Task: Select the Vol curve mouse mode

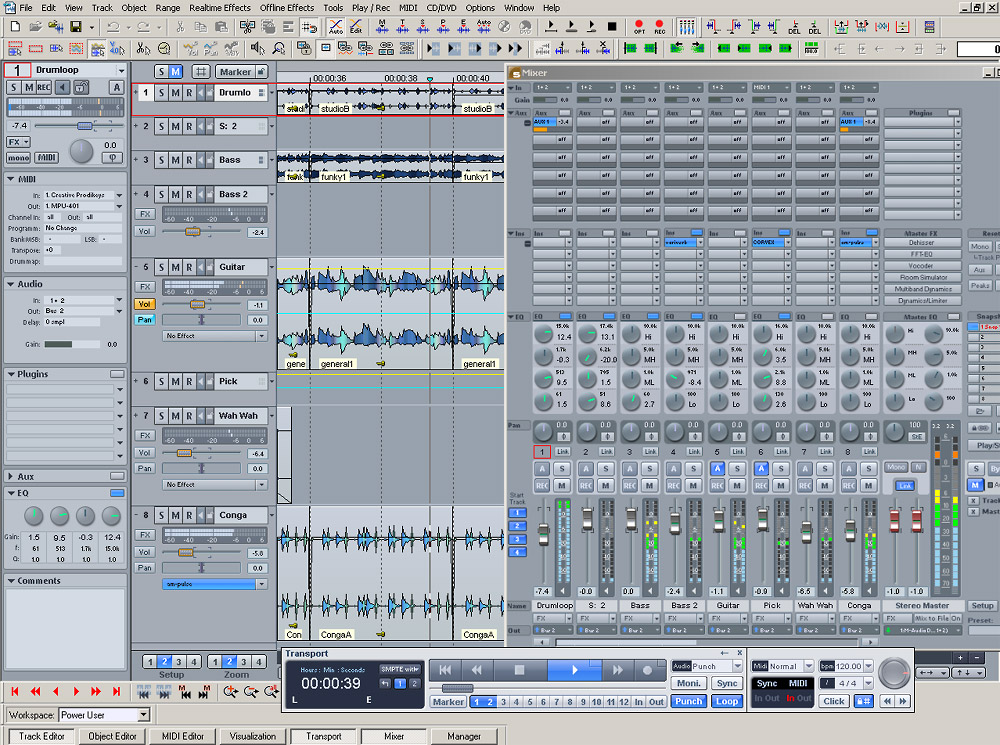Action: tap(190, 48)
